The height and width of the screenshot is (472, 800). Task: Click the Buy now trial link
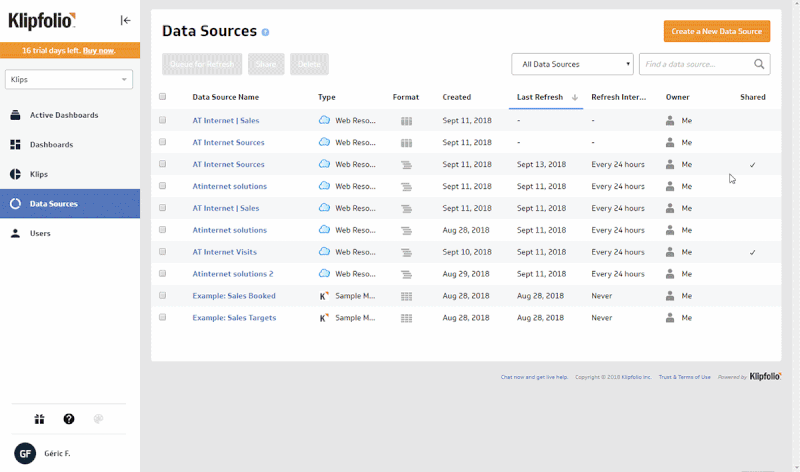coord(98,50)
